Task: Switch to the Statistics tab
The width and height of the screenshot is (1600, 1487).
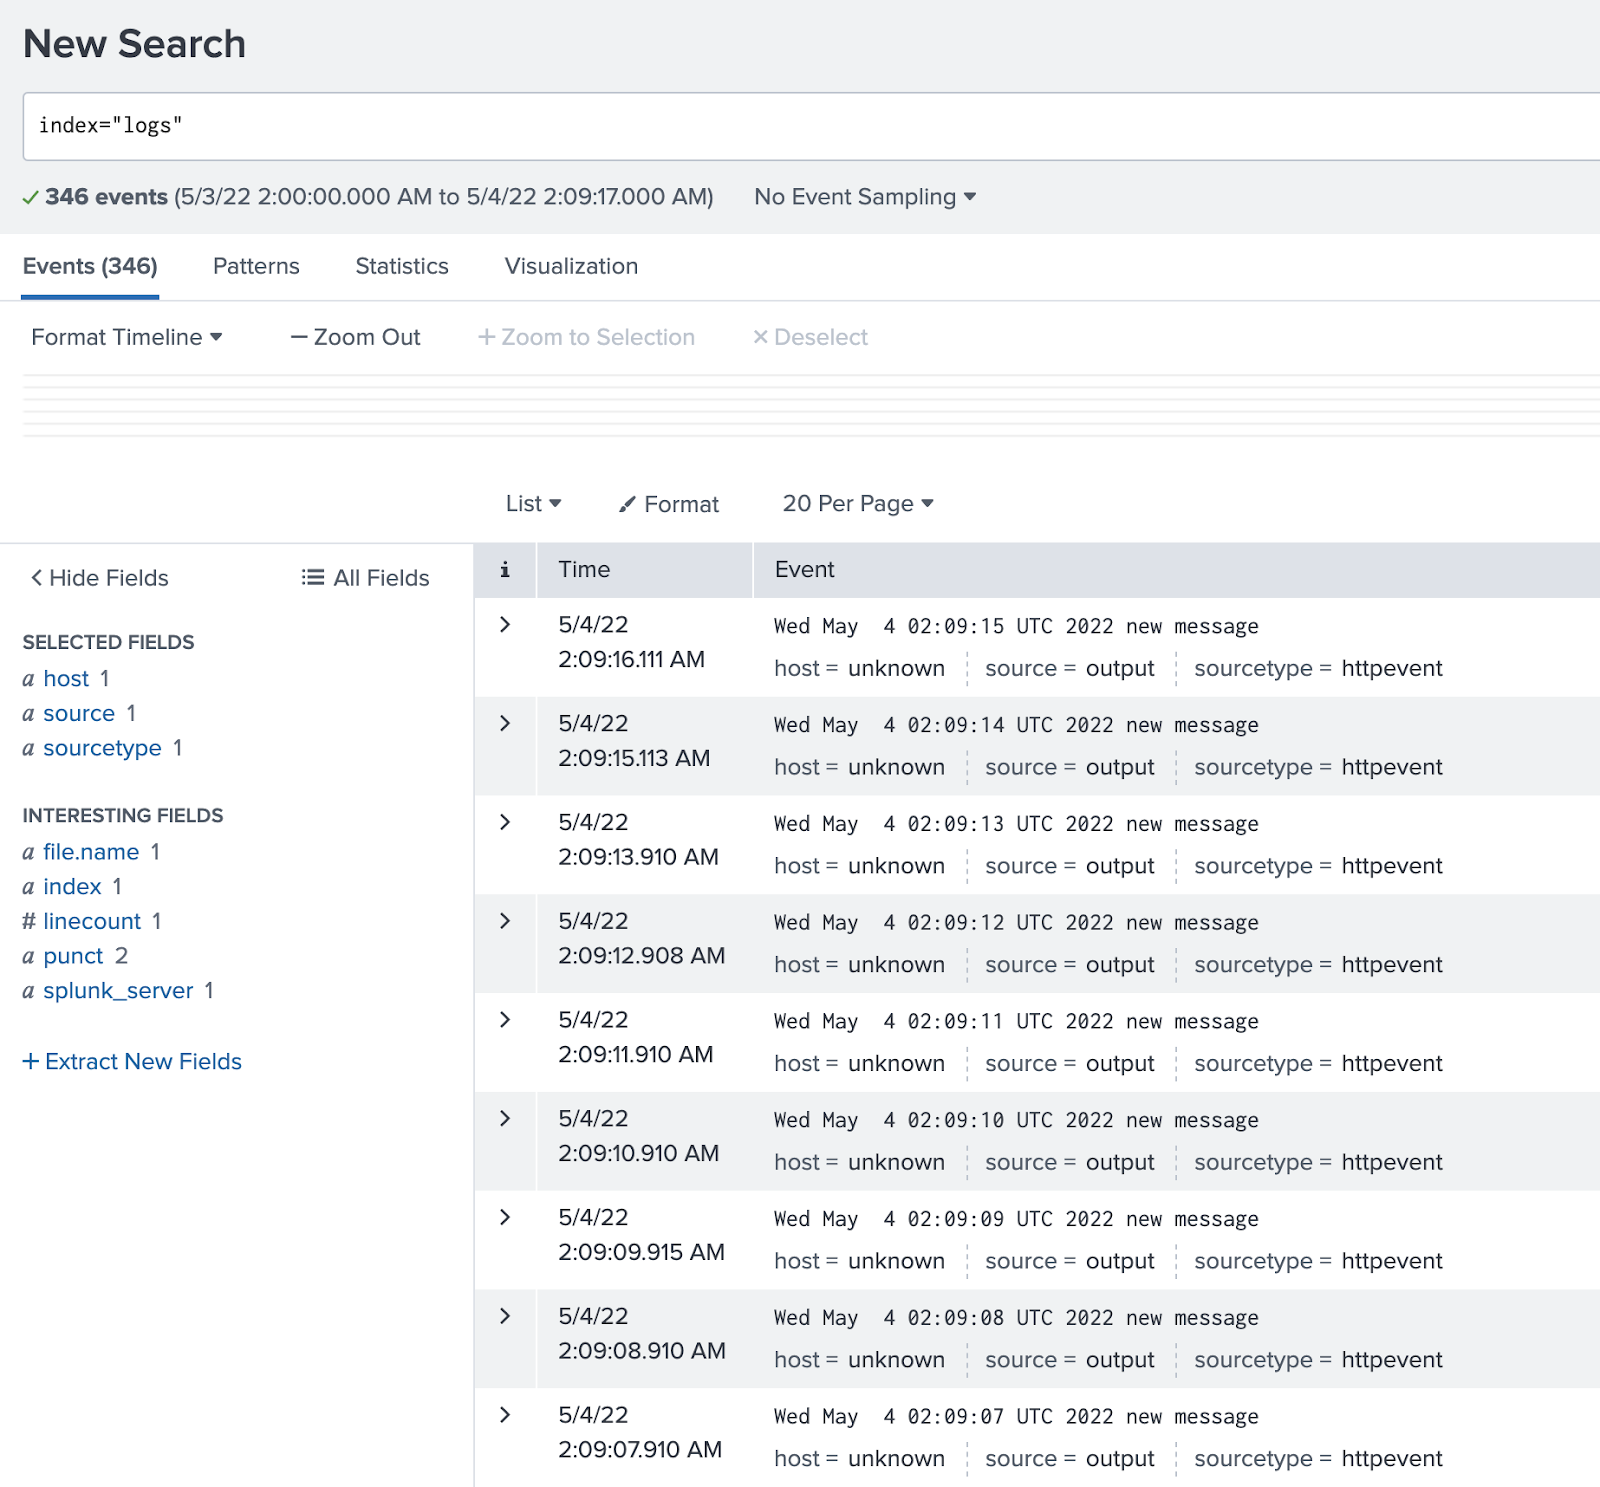Action: tap(400, 266)
